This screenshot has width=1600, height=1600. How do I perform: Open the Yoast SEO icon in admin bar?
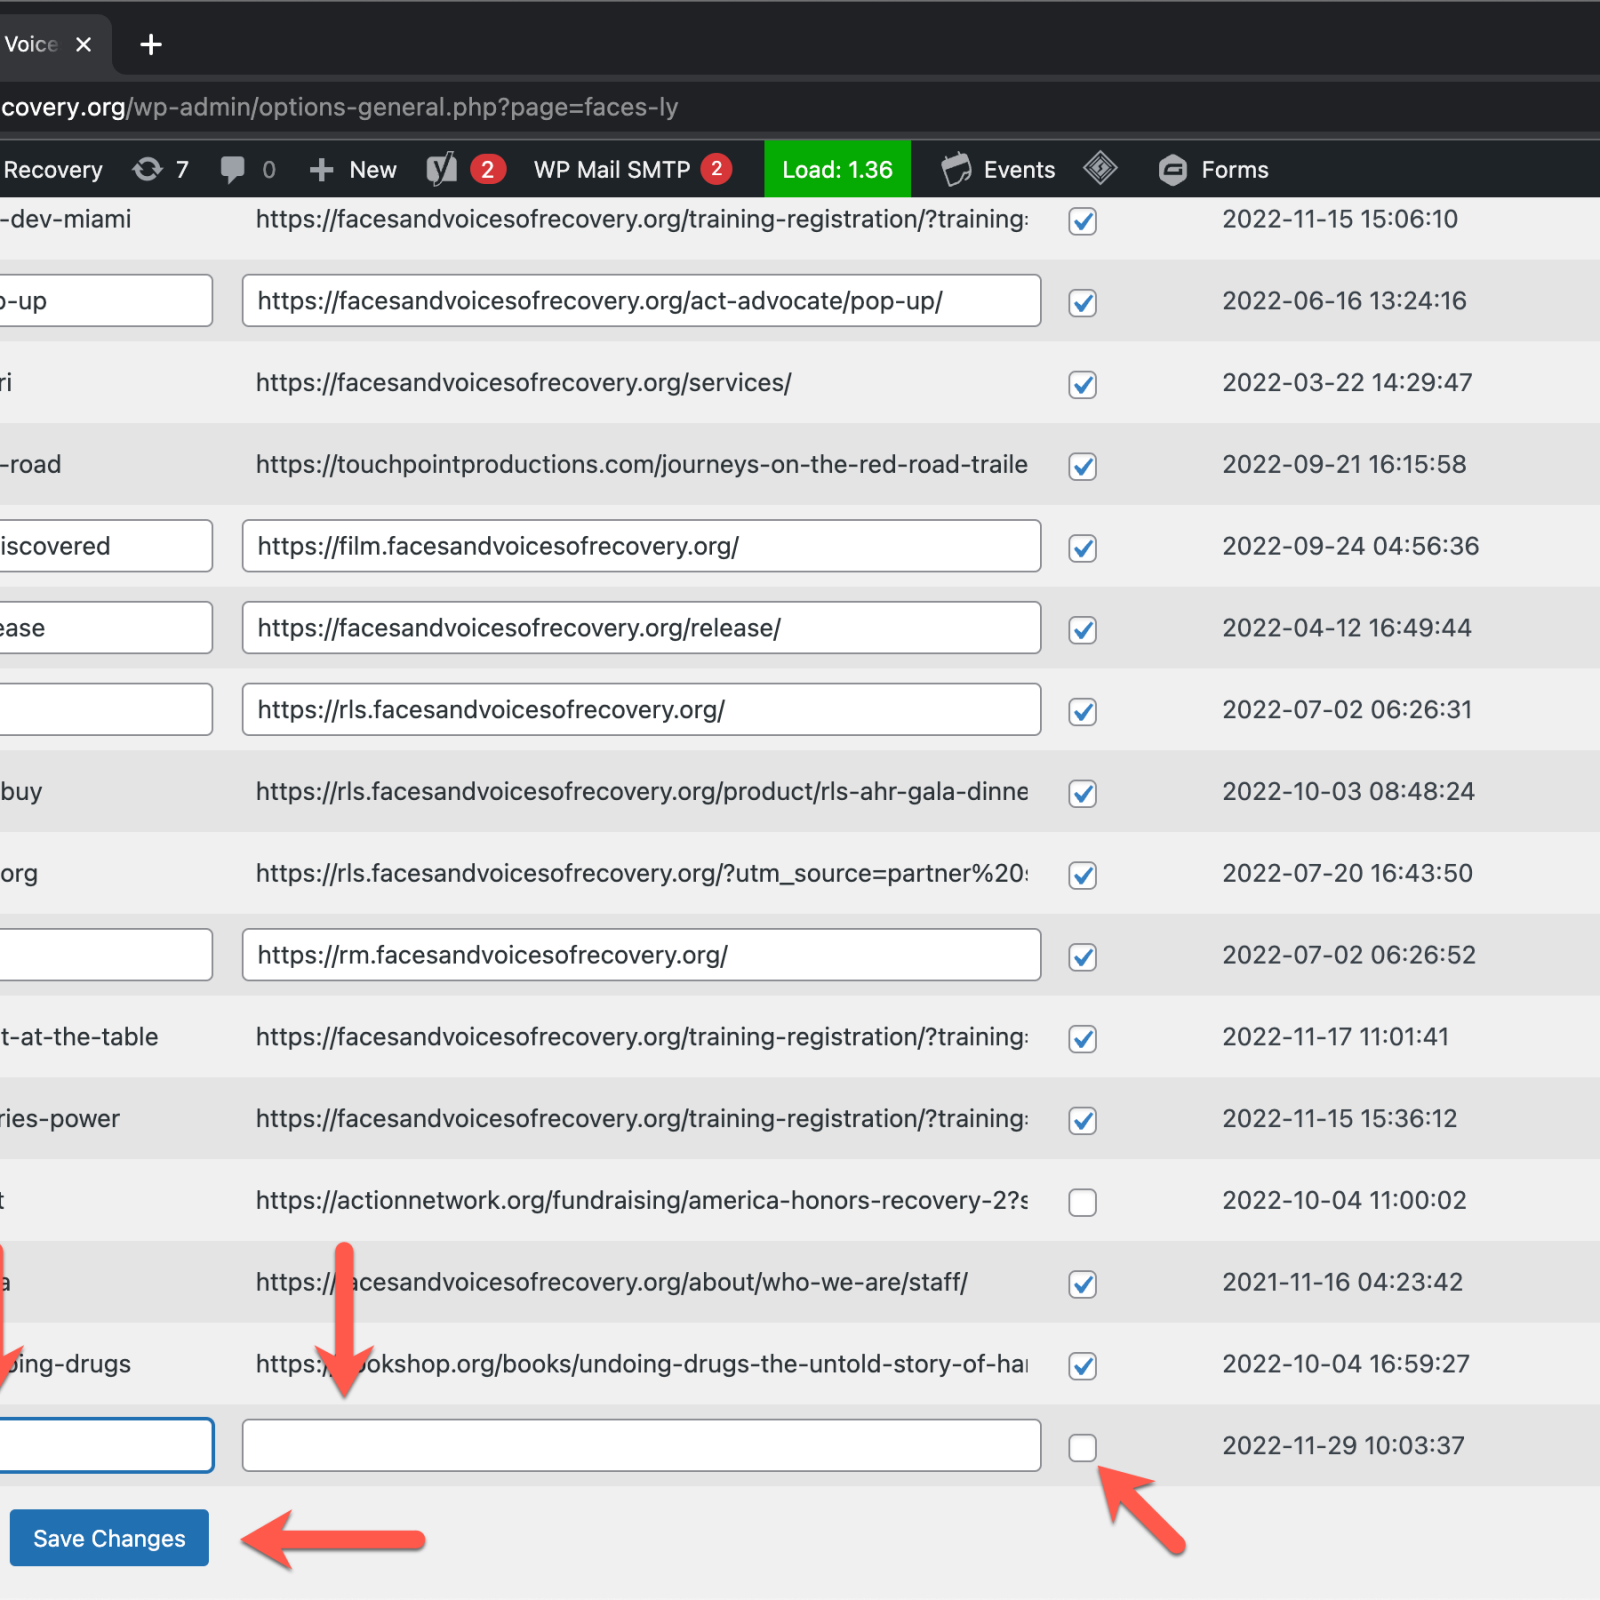pos(441,170)
